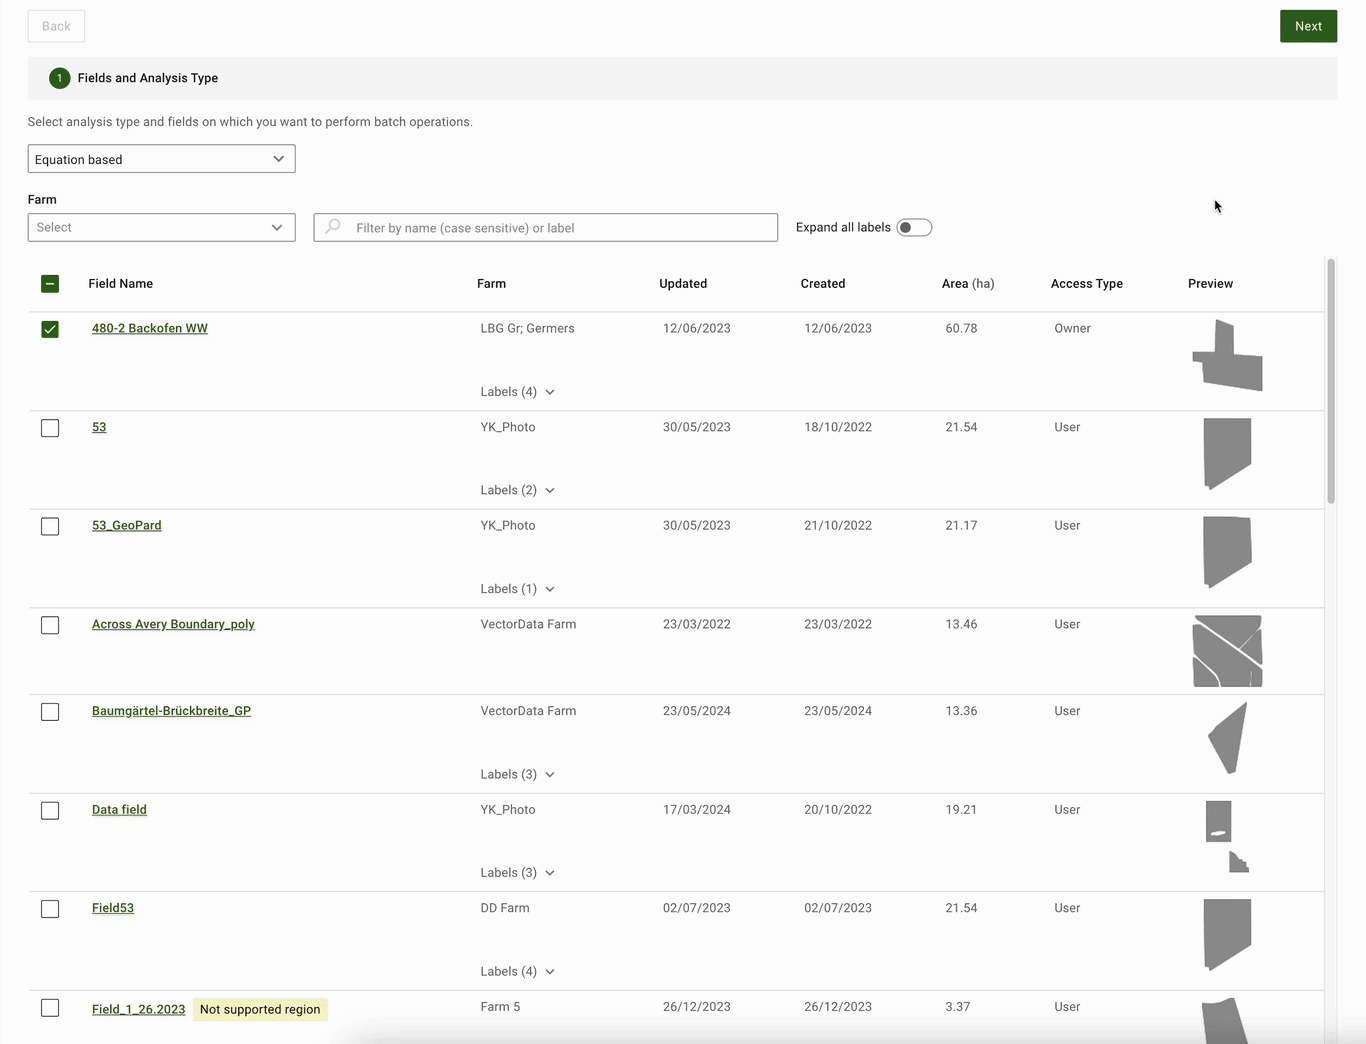Check the box for field 53_GeoPard
1366x1044 pixels.
point(50,526)
